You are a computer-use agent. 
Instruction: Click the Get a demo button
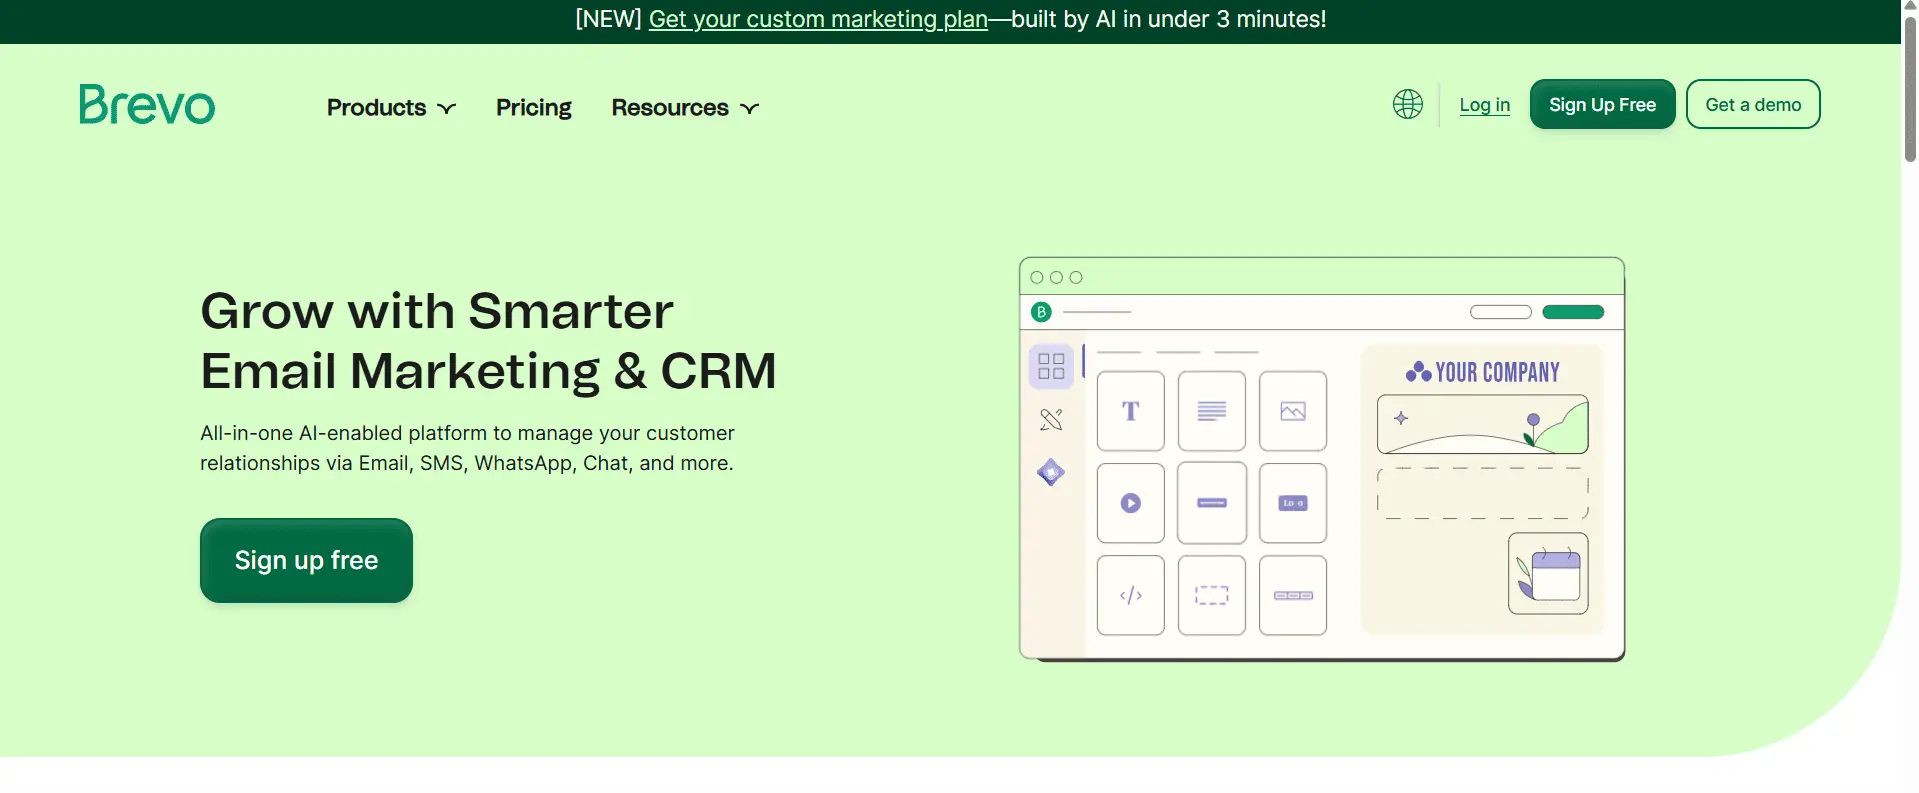click(1752, 105)
